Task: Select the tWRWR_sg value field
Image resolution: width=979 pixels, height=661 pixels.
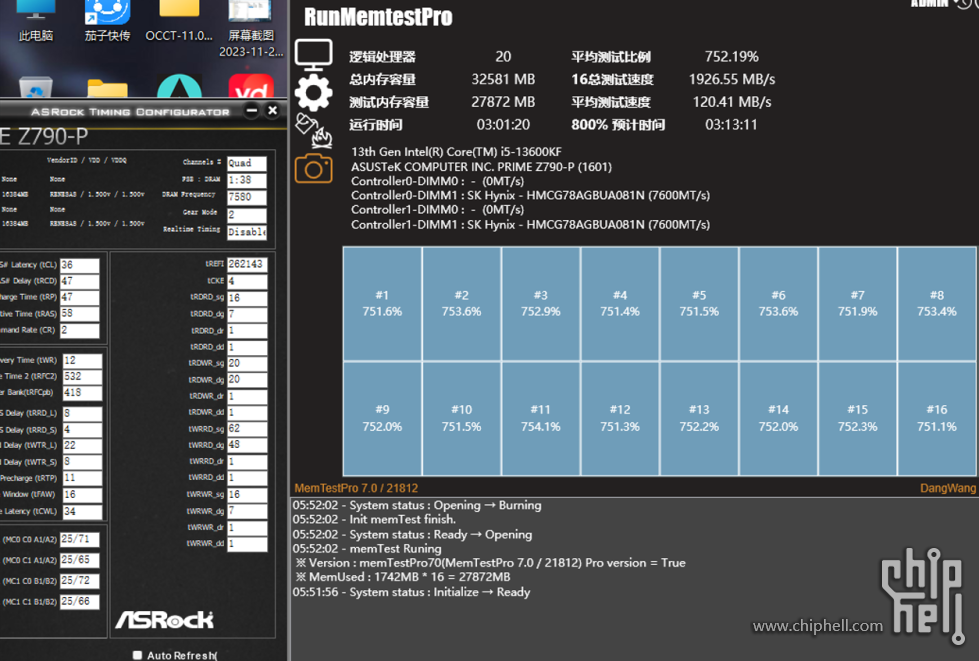Action: point(247,494)
